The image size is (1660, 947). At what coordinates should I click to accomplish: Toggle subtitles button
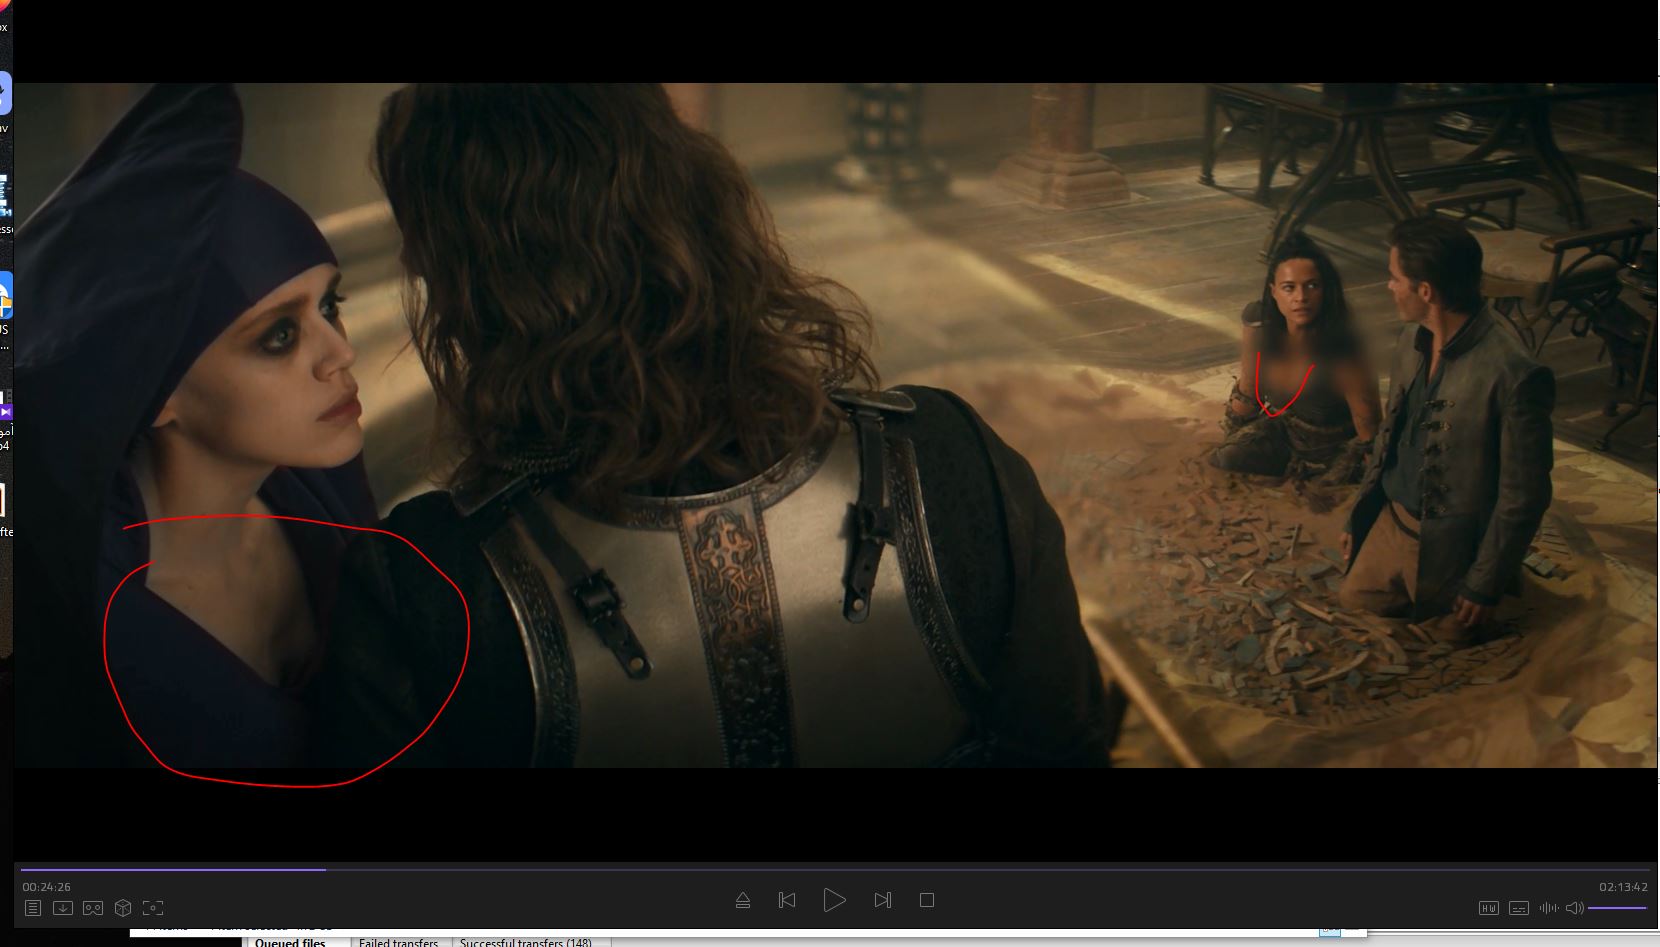pos(1518,908)
